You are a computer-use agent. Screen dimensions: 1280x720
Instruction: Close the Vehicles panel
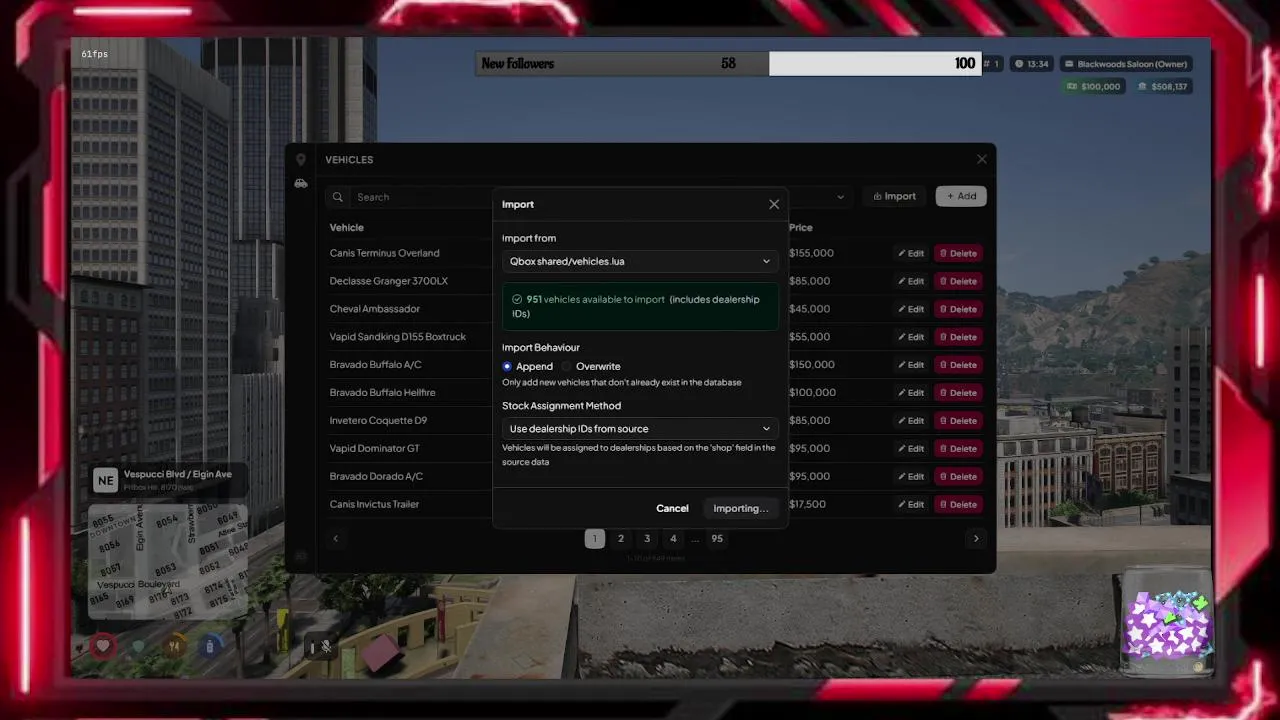click(x=982, y=159)
